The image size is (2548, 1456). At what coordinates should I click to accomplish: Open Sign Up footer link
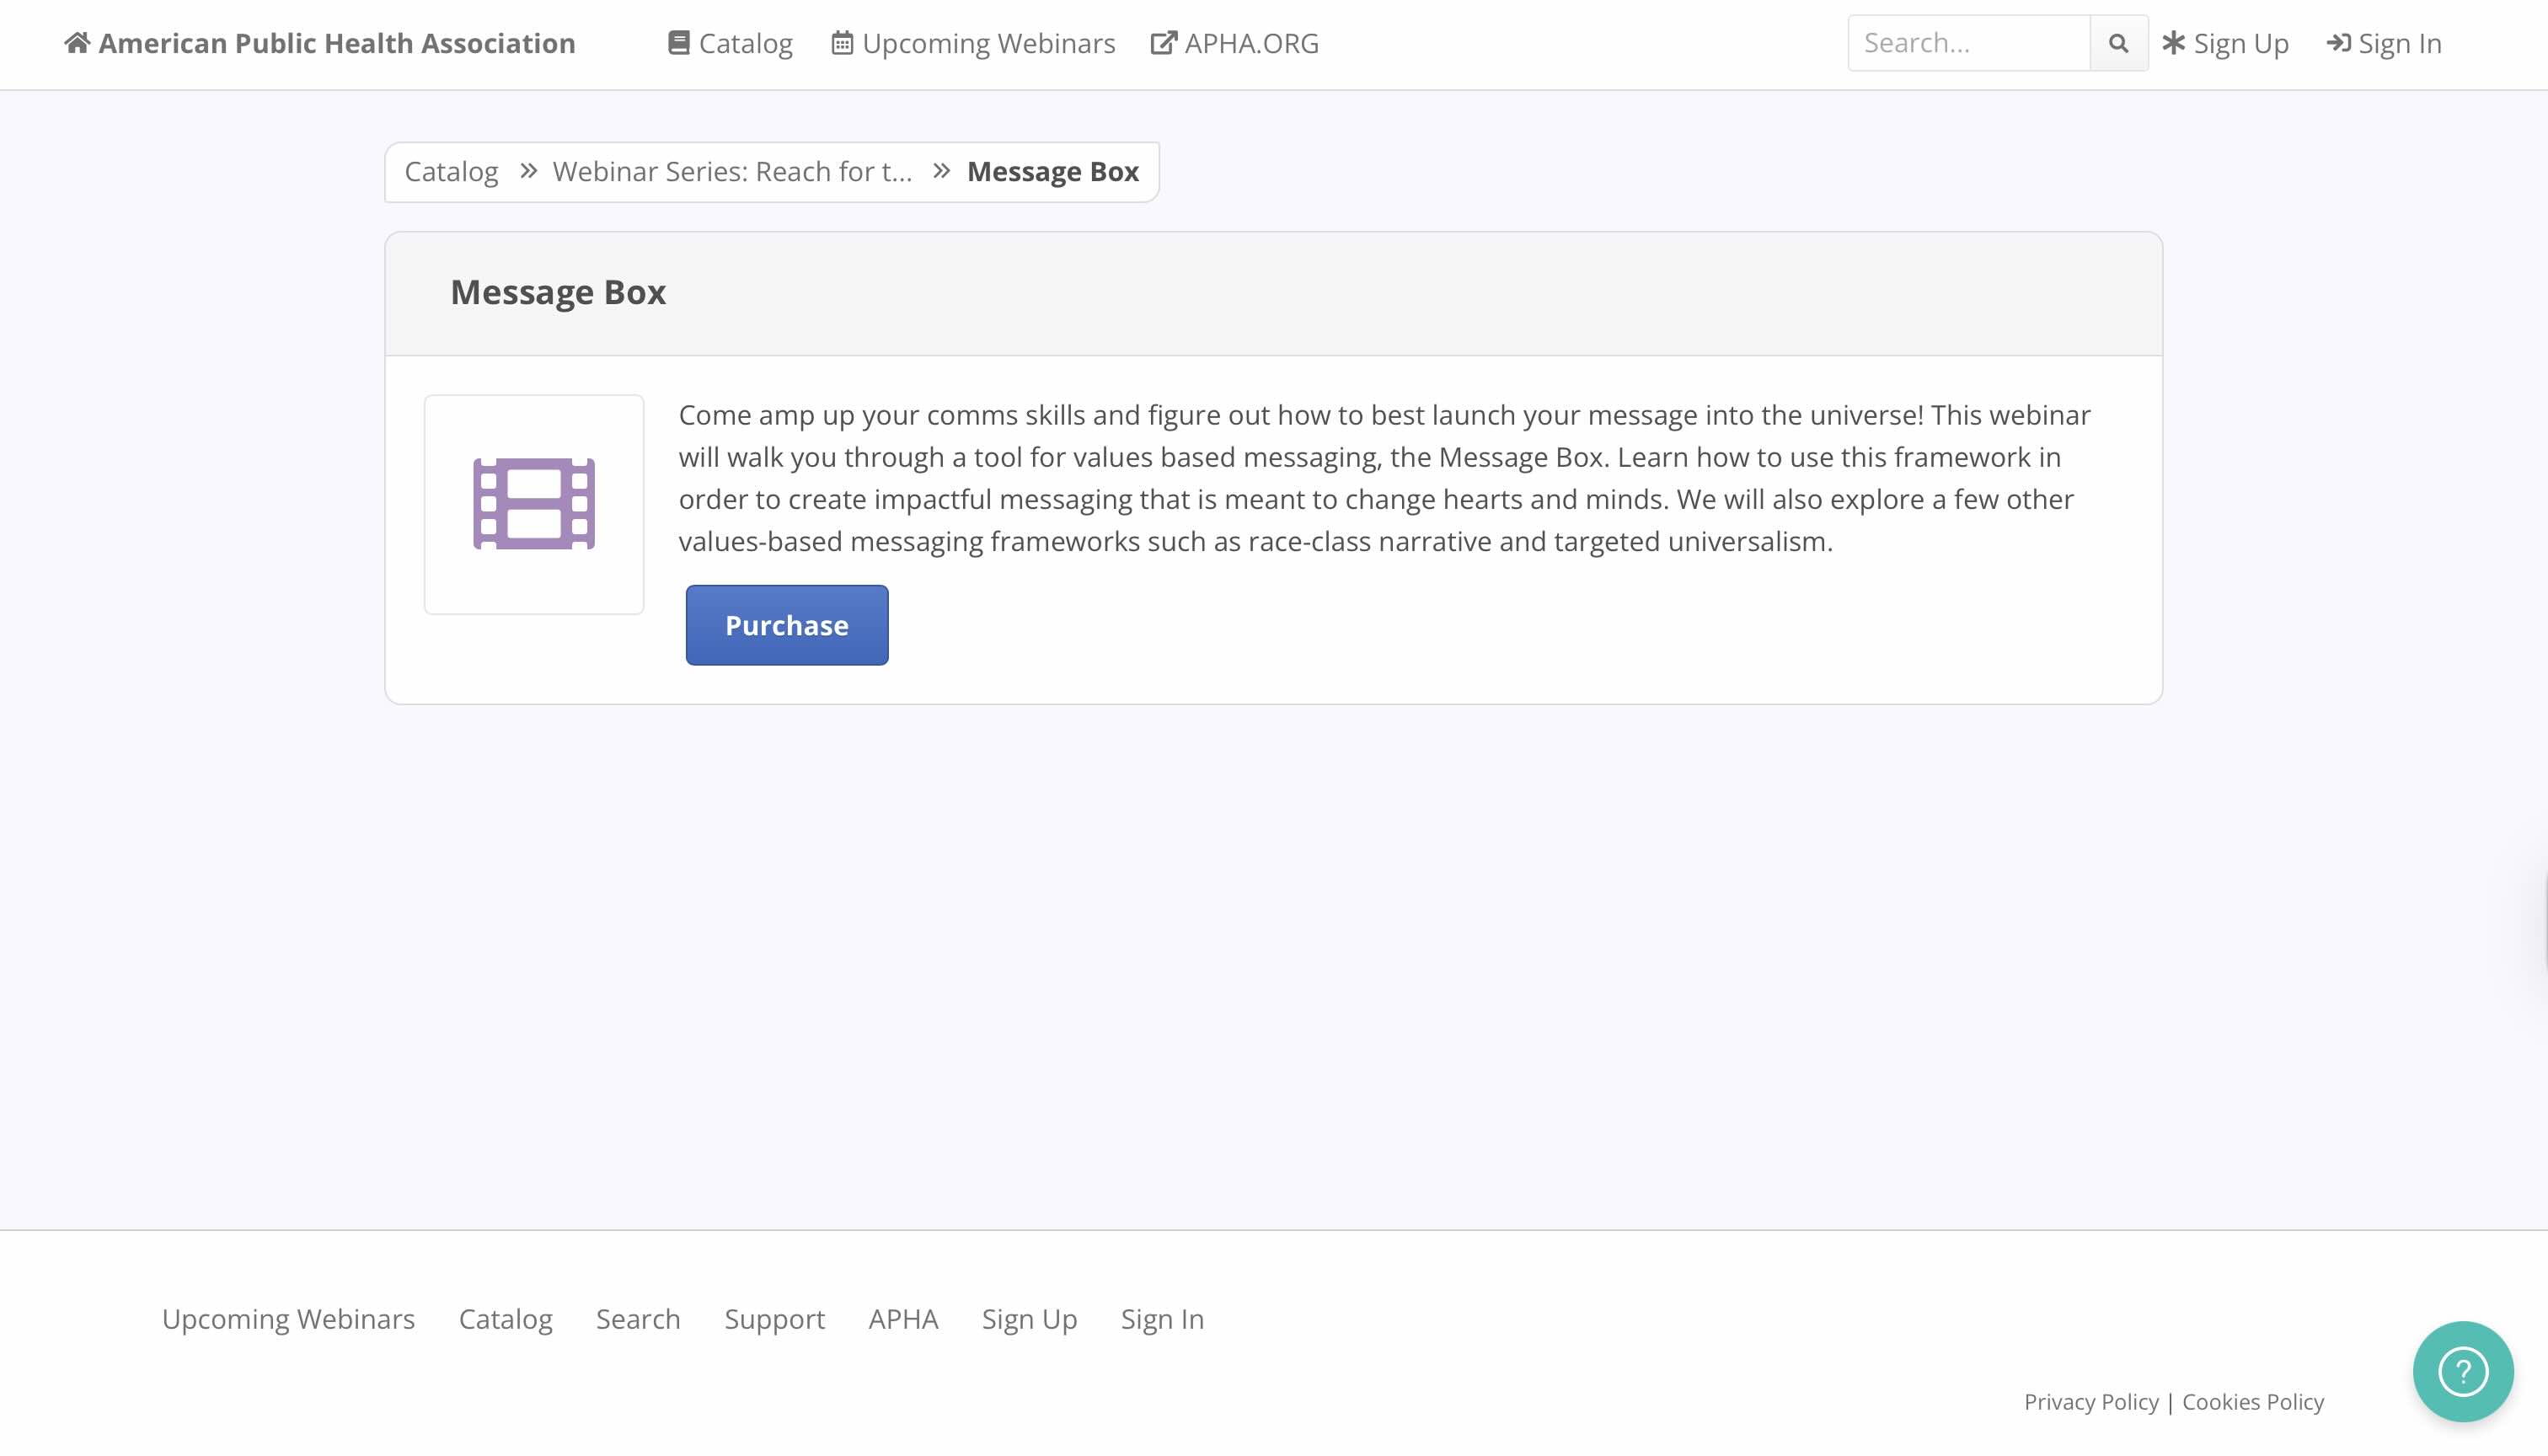pyautogui.click(x=1030, y=1319)
